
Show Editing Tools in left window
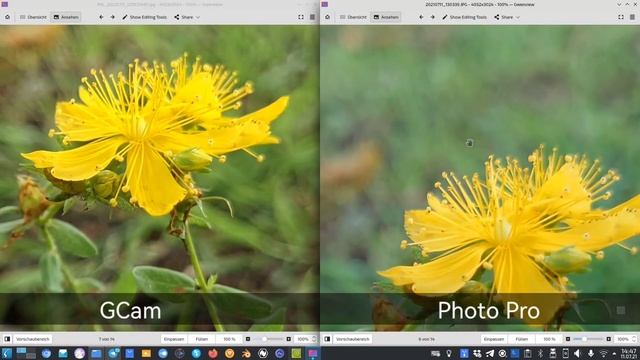pos(144,17)
